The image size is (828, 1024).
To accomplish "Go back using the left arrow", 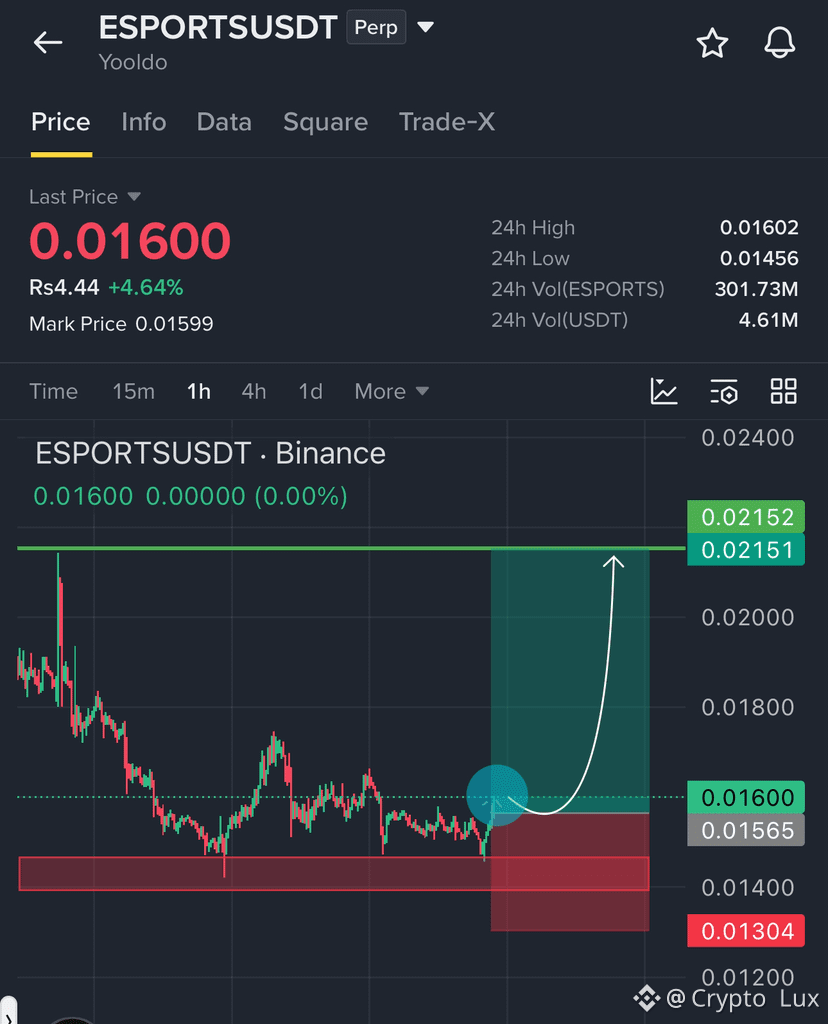I will point(48,43).
